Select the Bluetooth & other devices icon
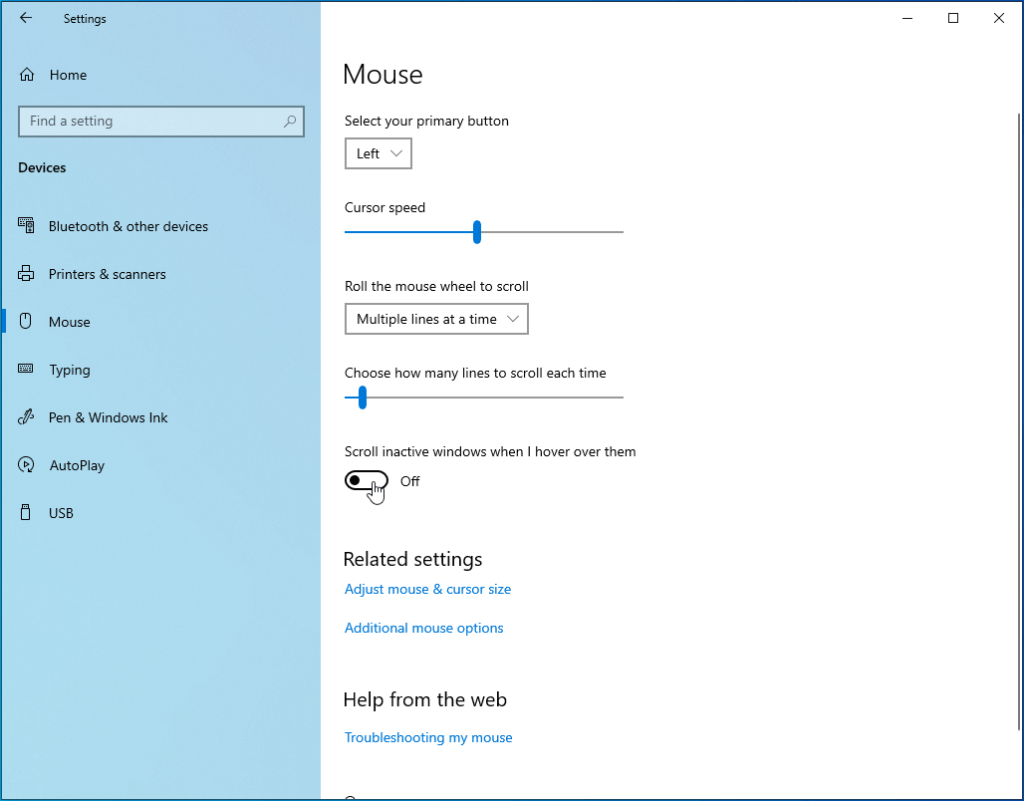The width and height of the screenshot is (1024, 801). (x=27, y=226)
